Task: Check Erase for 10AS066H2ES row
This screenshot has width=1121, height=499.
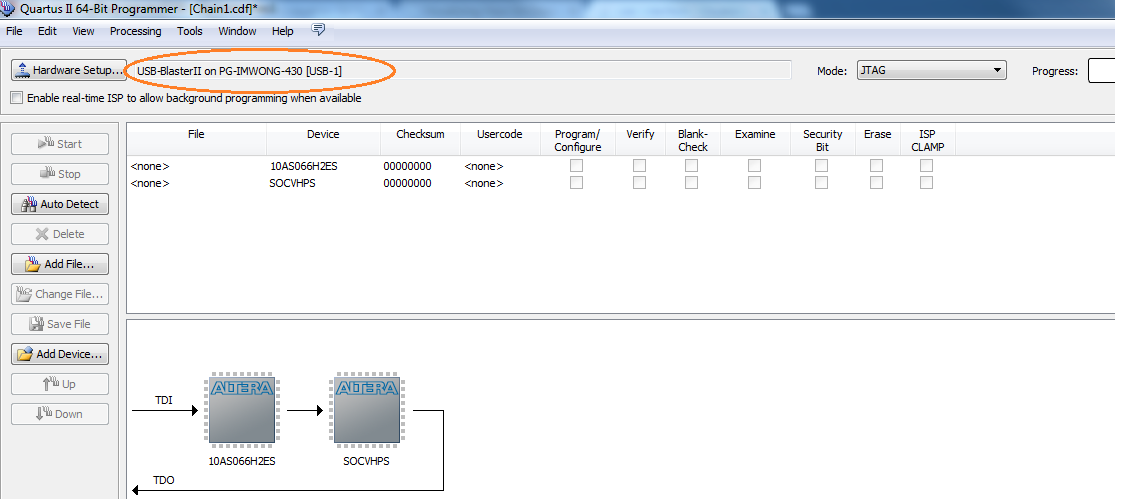Action: point(876,165)
